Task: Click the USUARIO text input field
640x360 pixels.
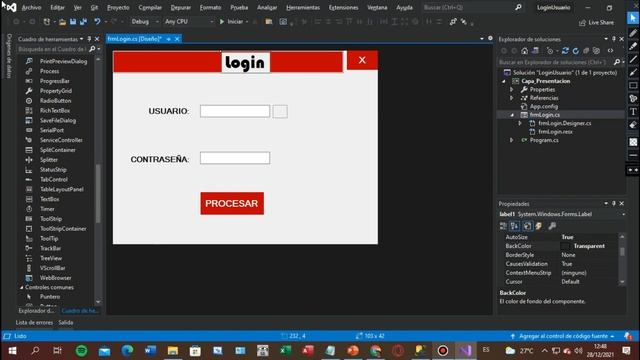Action: [x=235, y=111]
